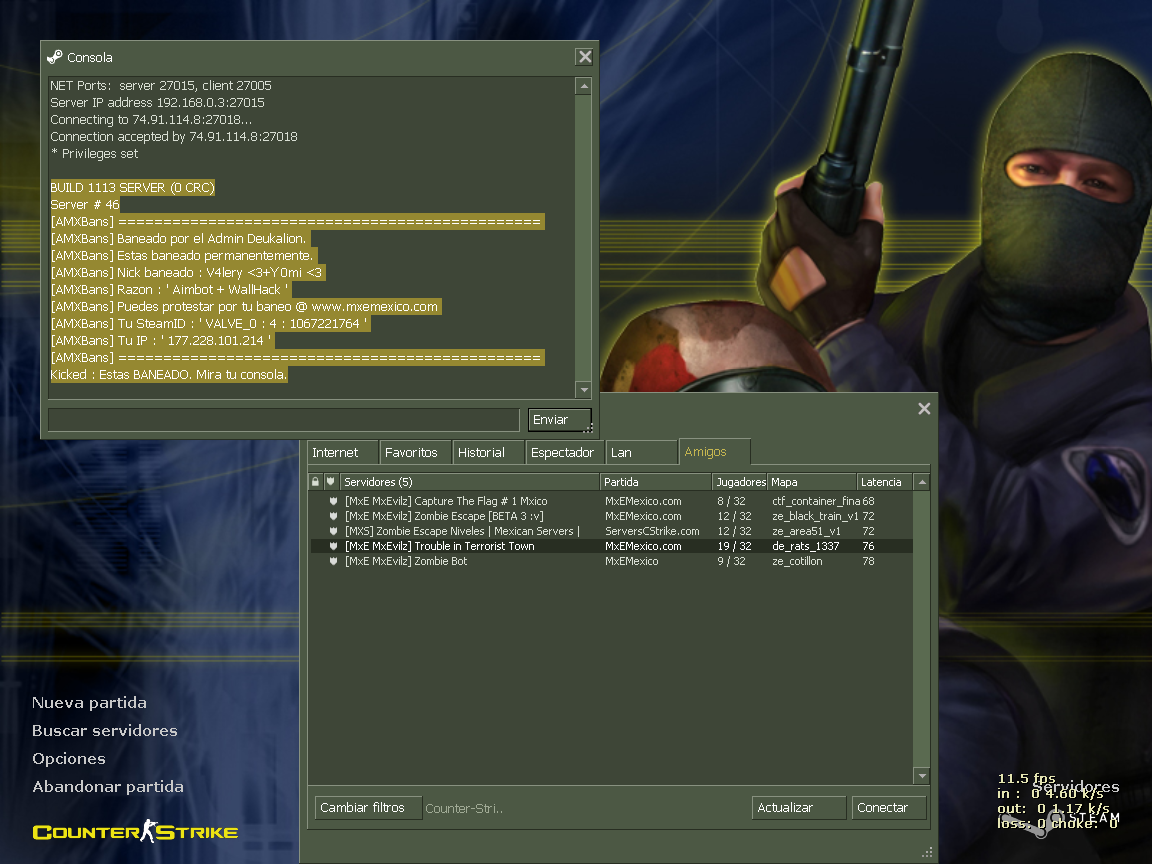Click the 8 / 32 player count cell
The width and height of the screenshot is (1152, 864).
point(732,501)
